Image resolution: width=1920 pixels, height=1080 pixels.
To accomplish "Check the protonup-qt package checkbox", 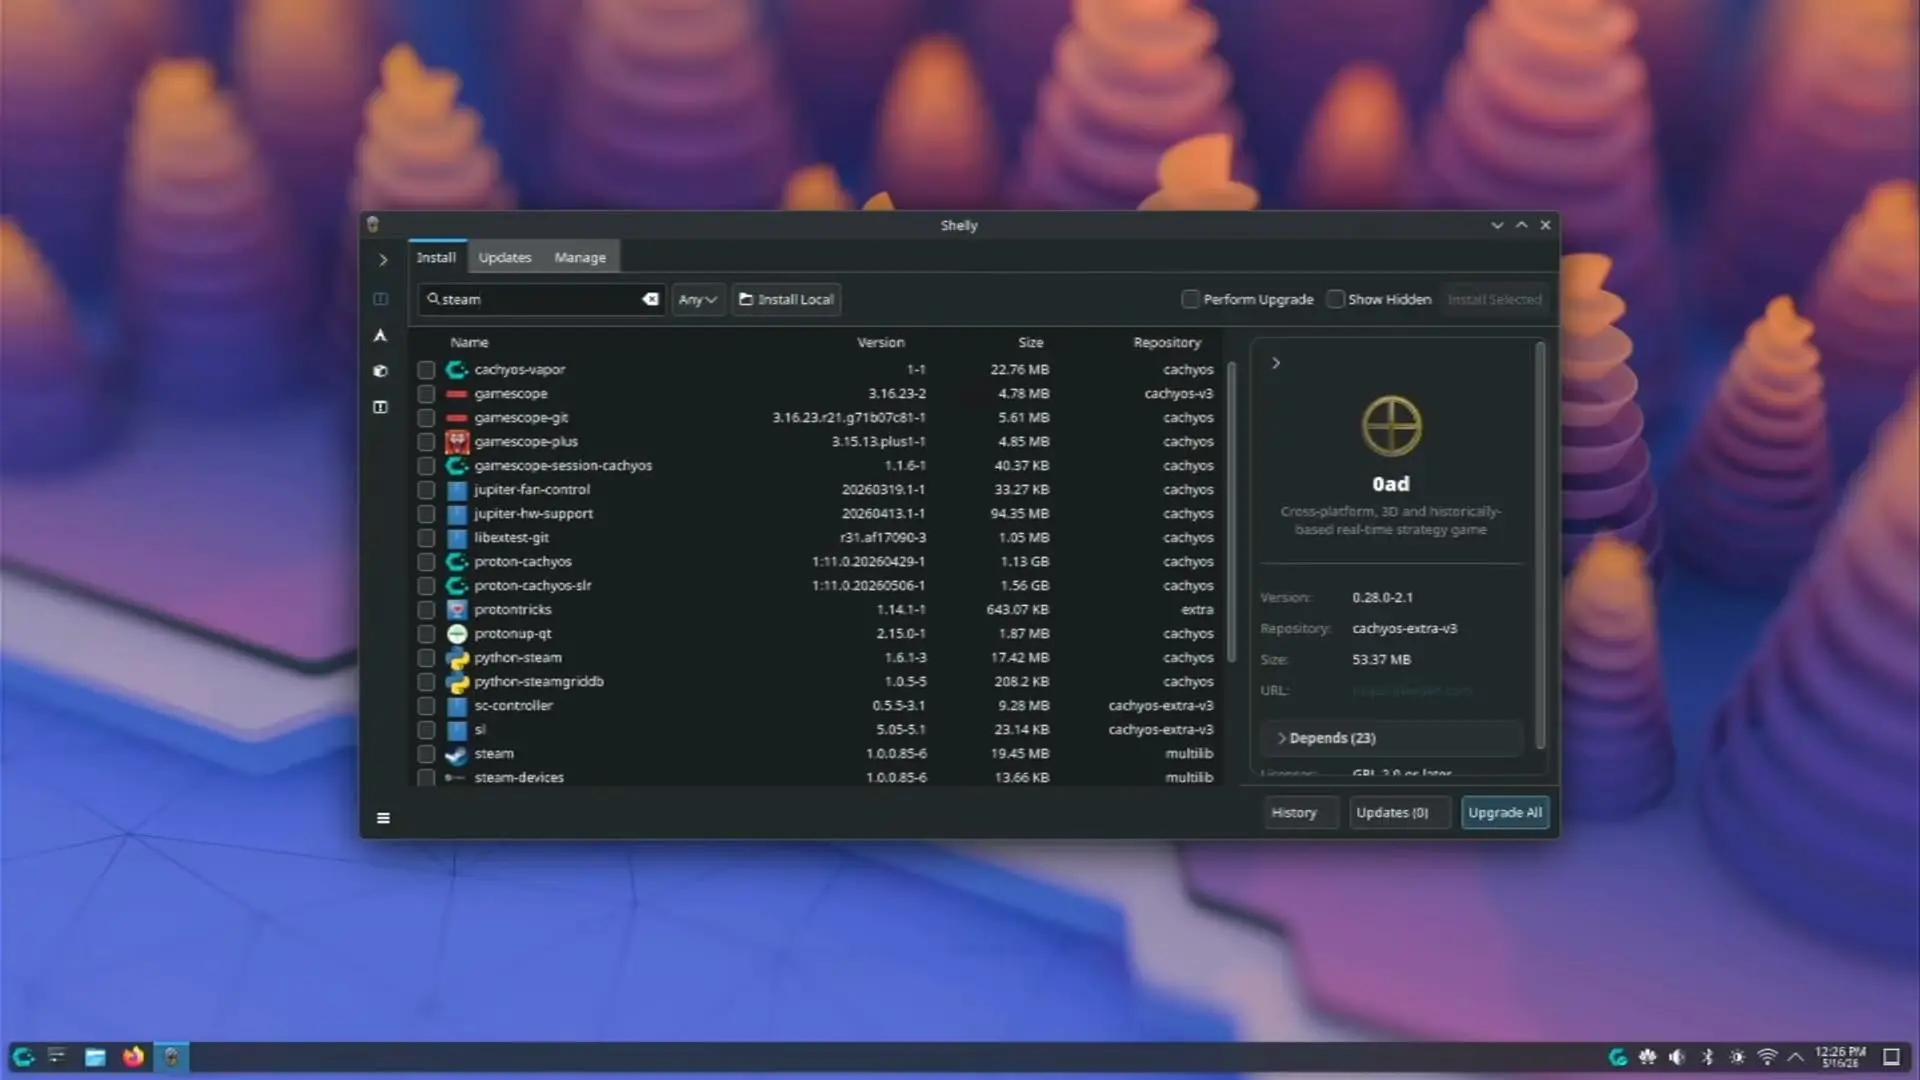I will click(x=426, y=634).
